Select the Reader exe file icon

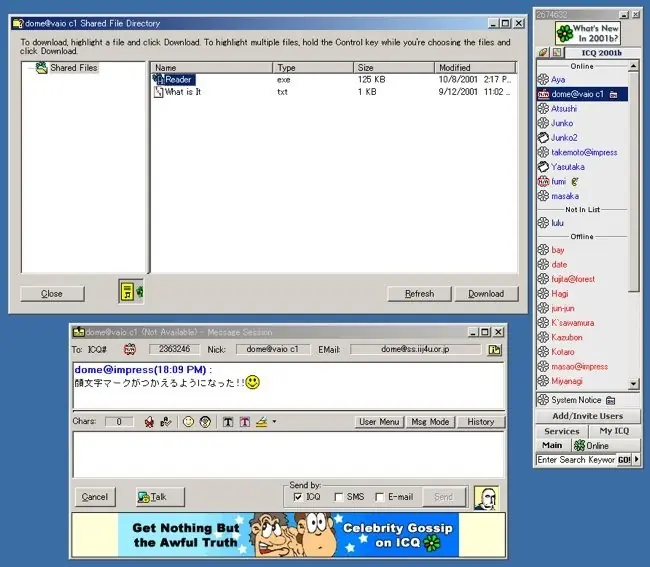point(158,80)
